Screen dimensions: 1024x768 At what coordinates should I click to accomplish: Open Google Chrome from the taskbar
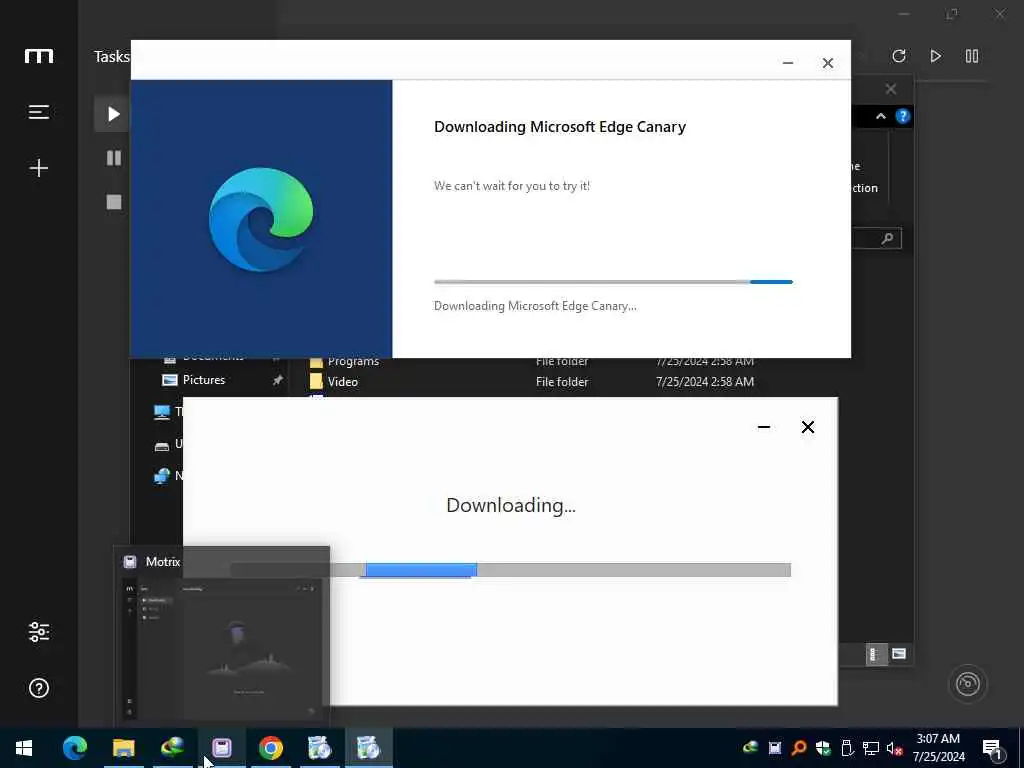coord(270,748)
